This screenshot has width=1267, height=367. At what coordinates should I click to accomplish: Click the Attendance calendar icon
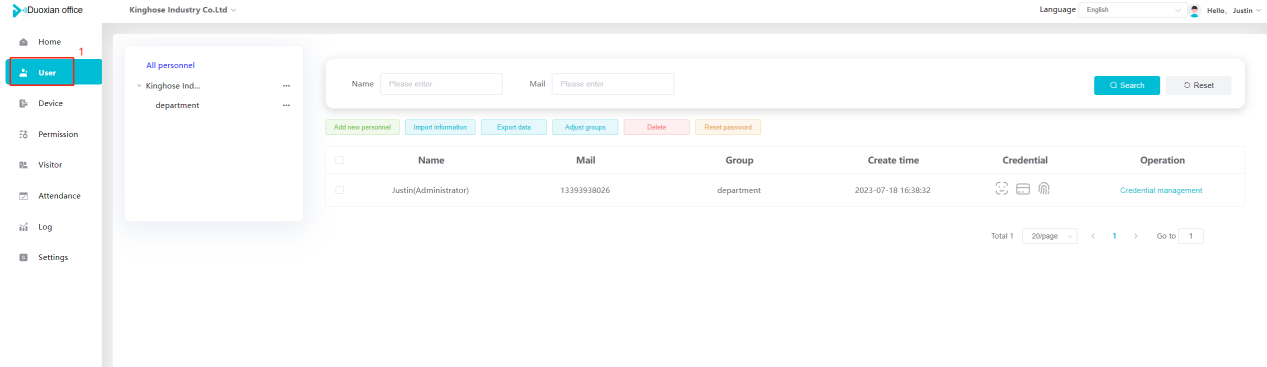tap(24, 196)
